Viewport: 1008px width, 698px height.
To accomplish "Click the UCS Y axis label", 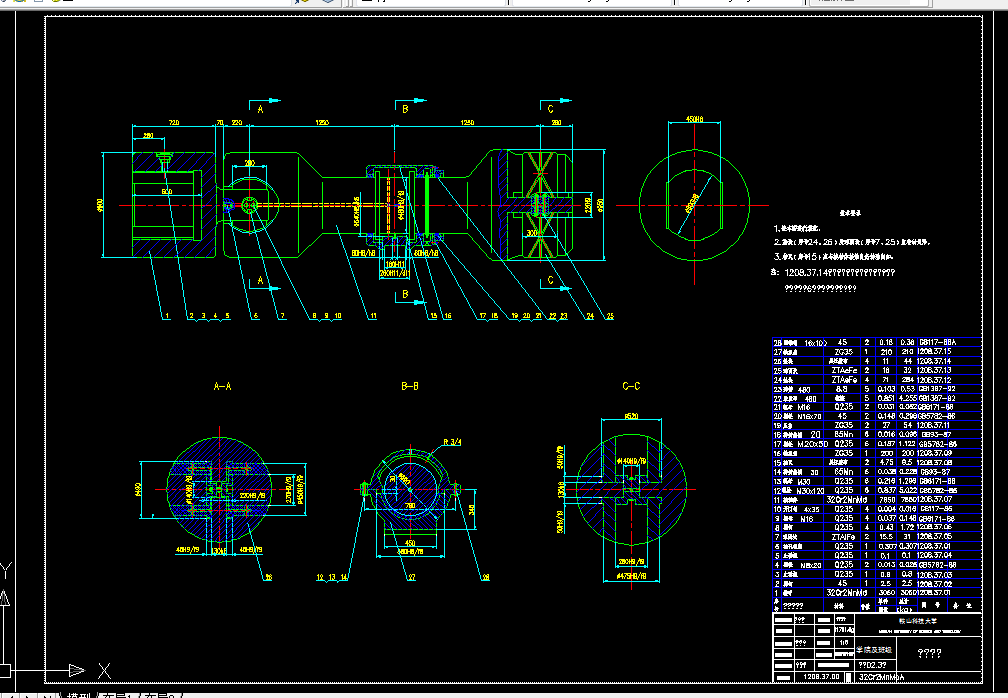I will pyautogui.click(x=6, y=569).
